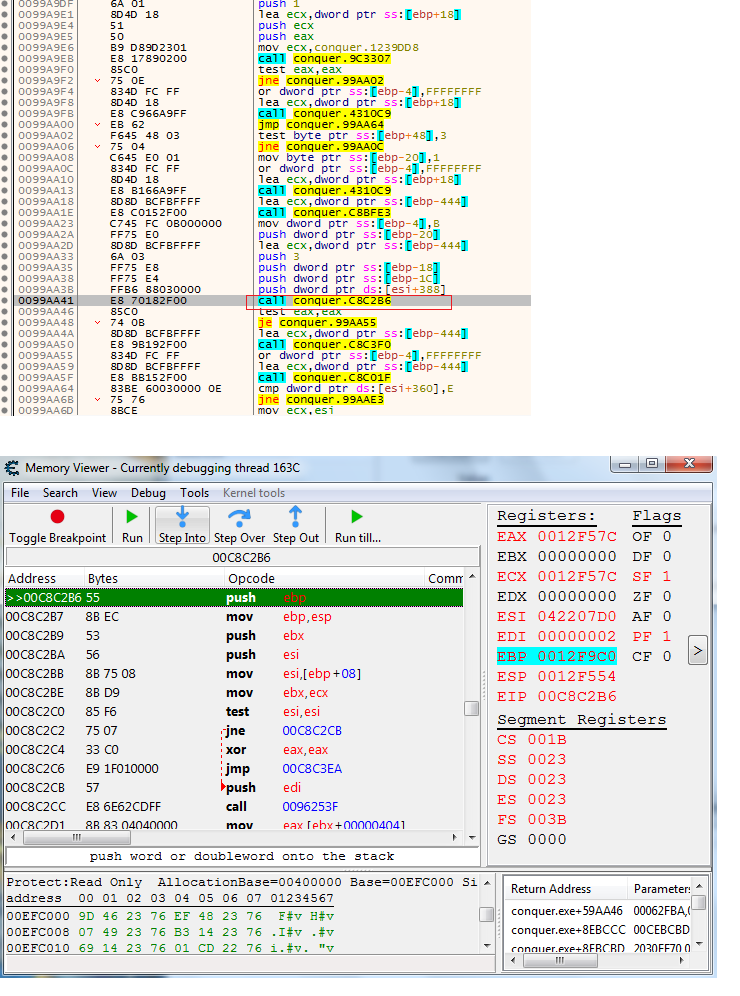This screenshot has width=740, height=996.
Task: Select row 00C8C2B9 push ebx
Action: click(x=234, y=636)
